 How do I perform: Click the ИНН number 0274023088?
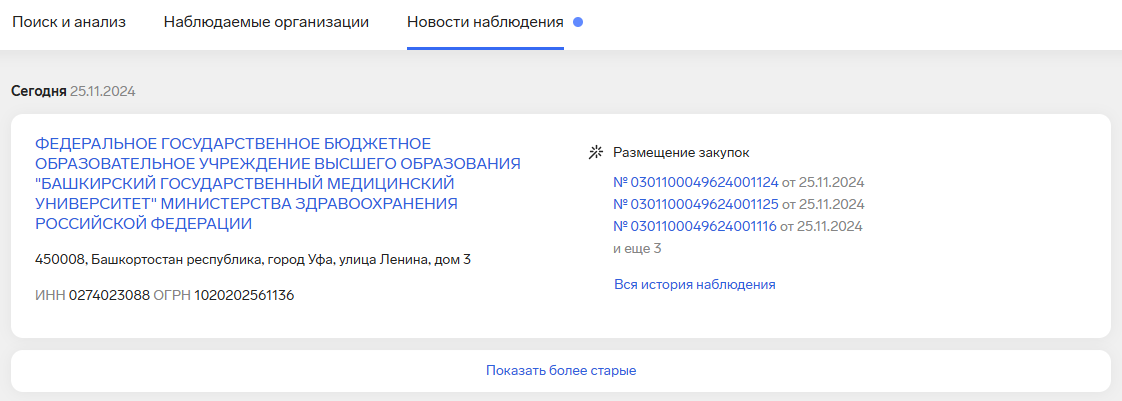point(109,296)
